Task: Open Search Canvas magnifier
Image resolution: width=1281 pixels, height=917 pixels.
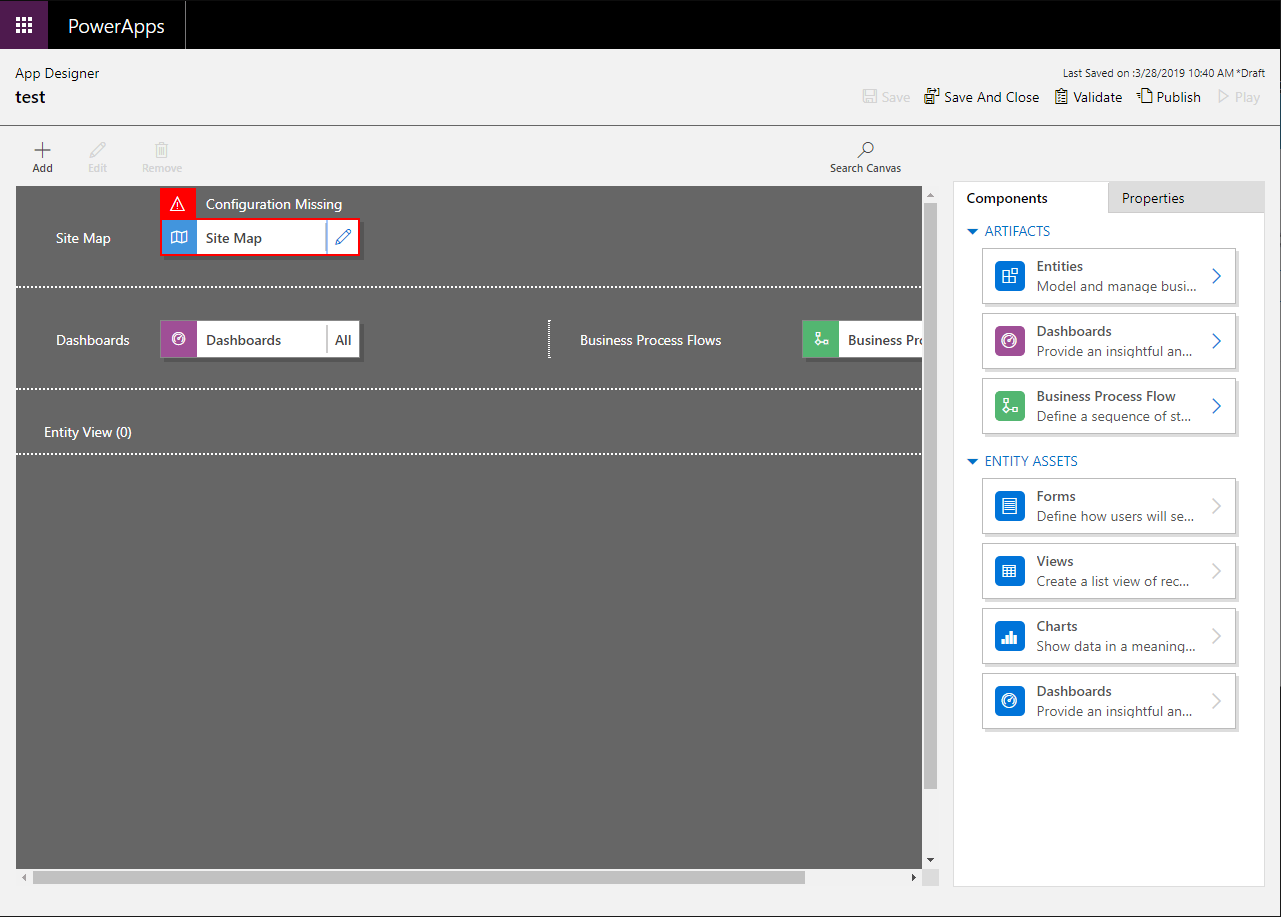Action: (866, 149)
